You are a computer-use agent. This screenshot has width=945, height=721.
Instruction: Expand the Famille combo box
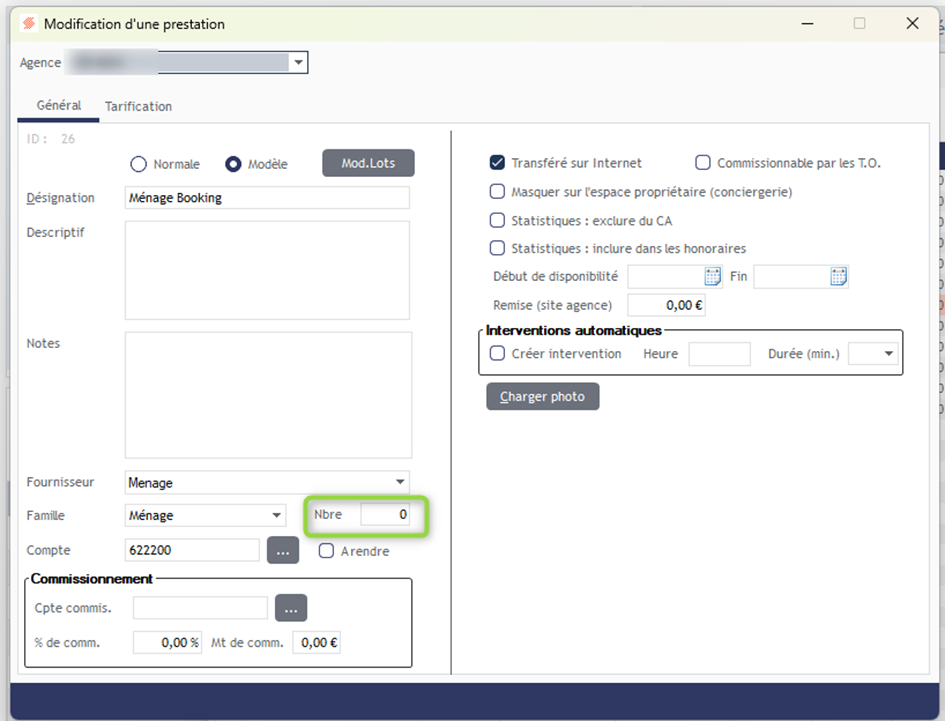(277, 516)
